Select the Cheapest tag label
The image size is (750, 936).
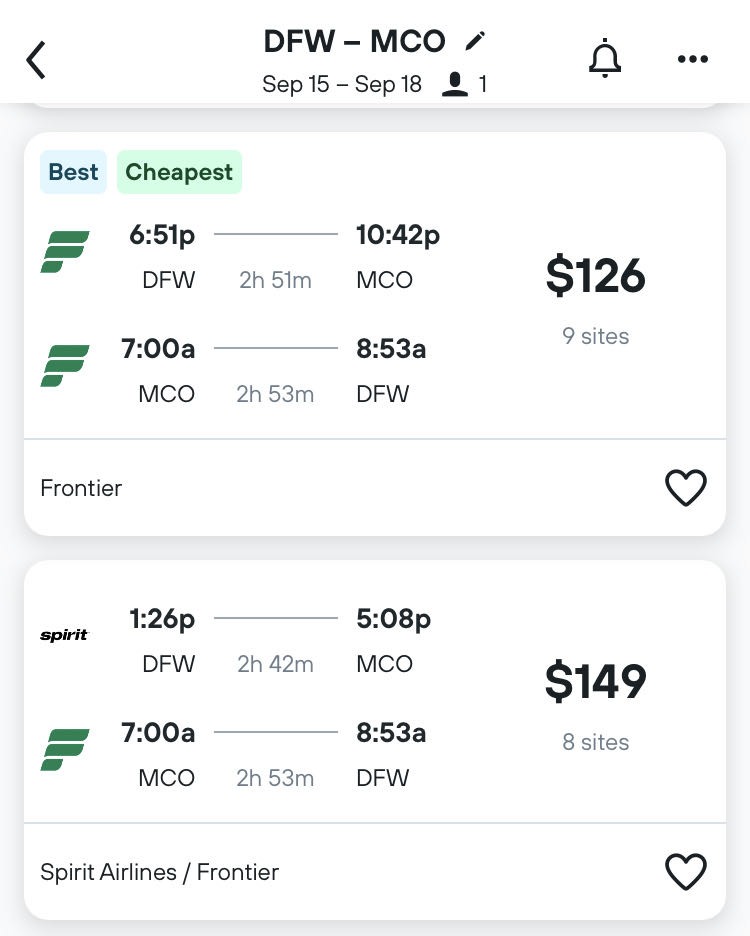[179, 172]
